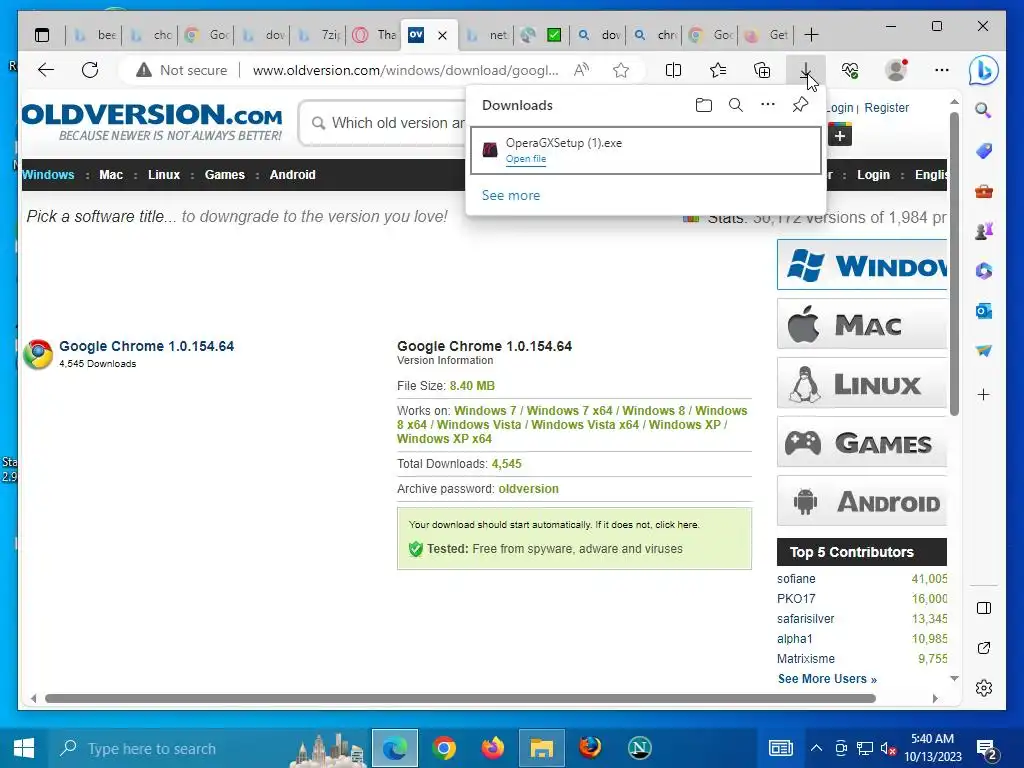Click the OldVersion.com logo
This screenshot has width=1024, height=768.
[x=152, y=121]
